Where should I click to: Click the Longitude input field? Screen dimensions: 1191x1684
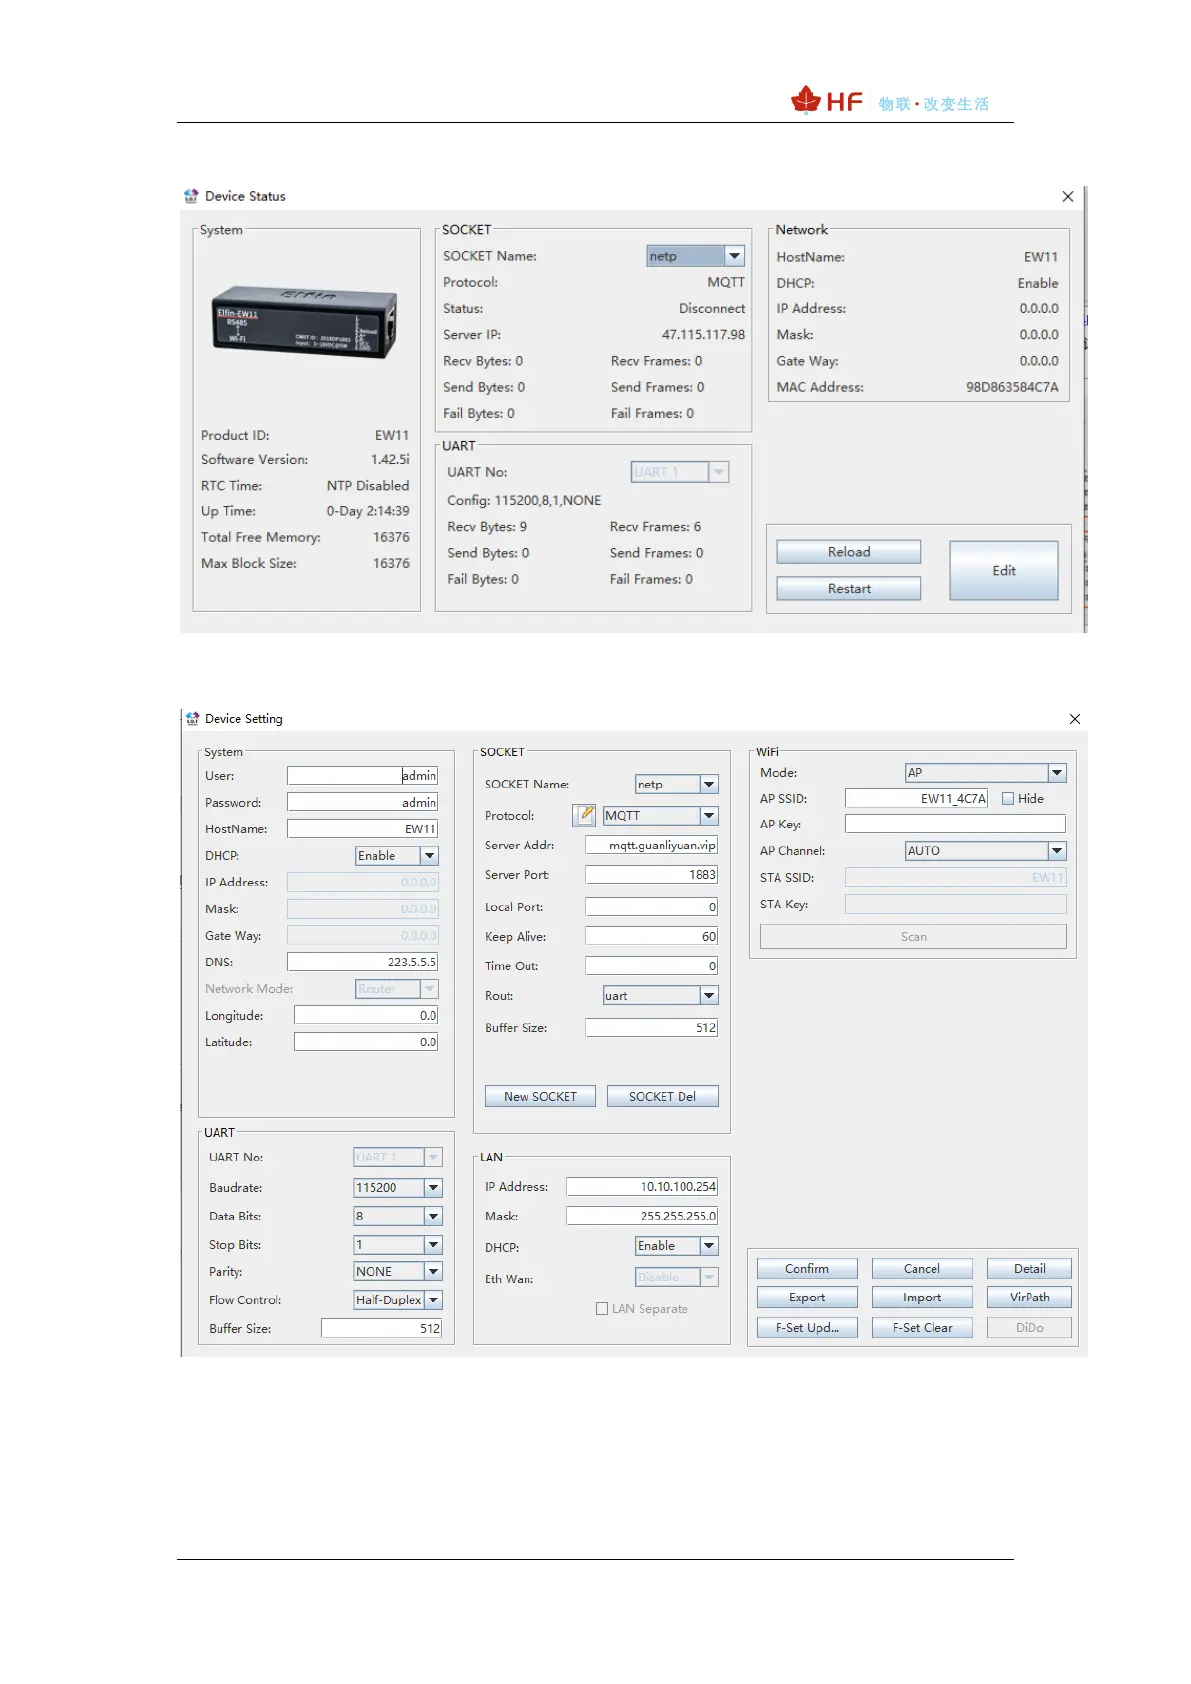[366, 1015]
